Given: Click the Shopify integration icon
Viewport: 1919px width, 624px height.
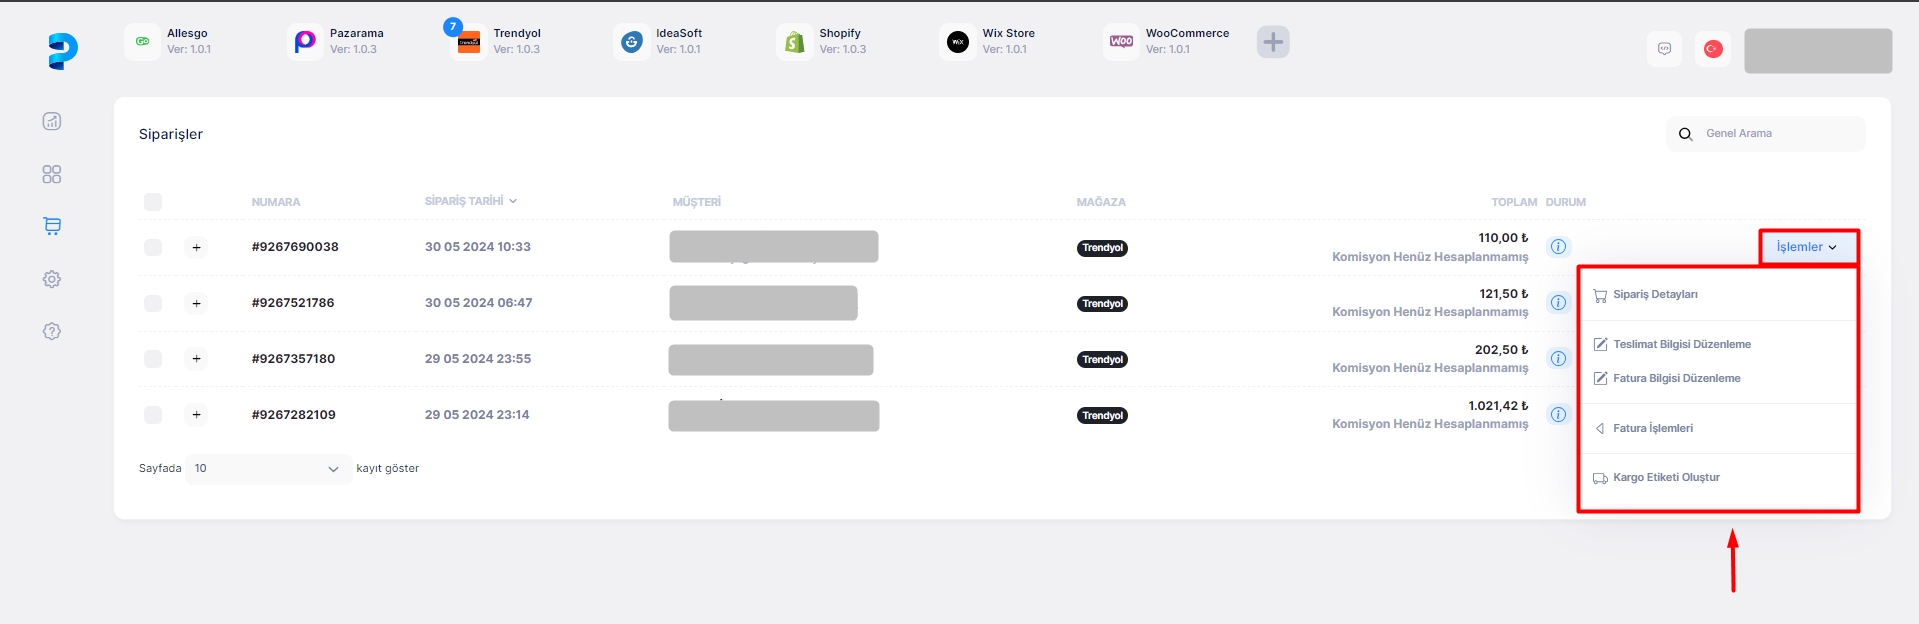Looking at the screenshot, I should click(794, 42).
